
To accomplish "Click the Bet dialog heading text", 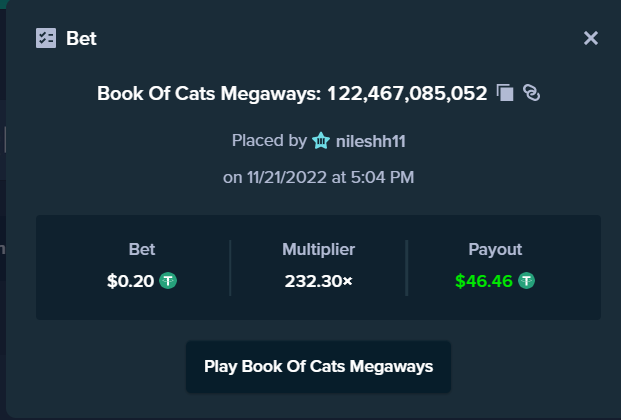I will (x=81, y=38).
